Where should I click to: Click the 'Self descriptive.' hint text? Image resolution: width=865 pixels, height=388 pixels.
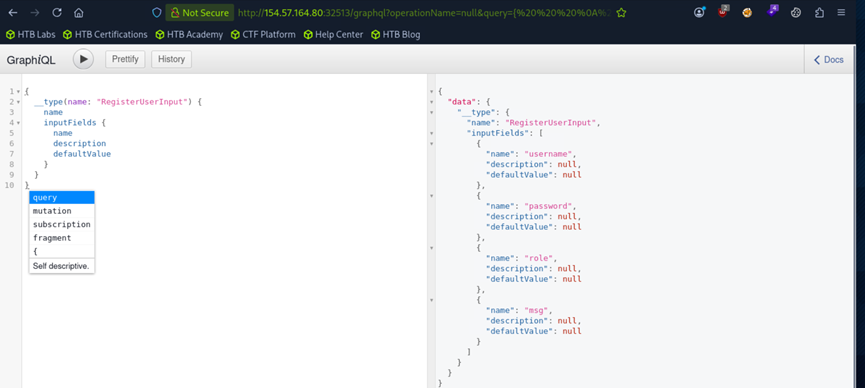62,265
